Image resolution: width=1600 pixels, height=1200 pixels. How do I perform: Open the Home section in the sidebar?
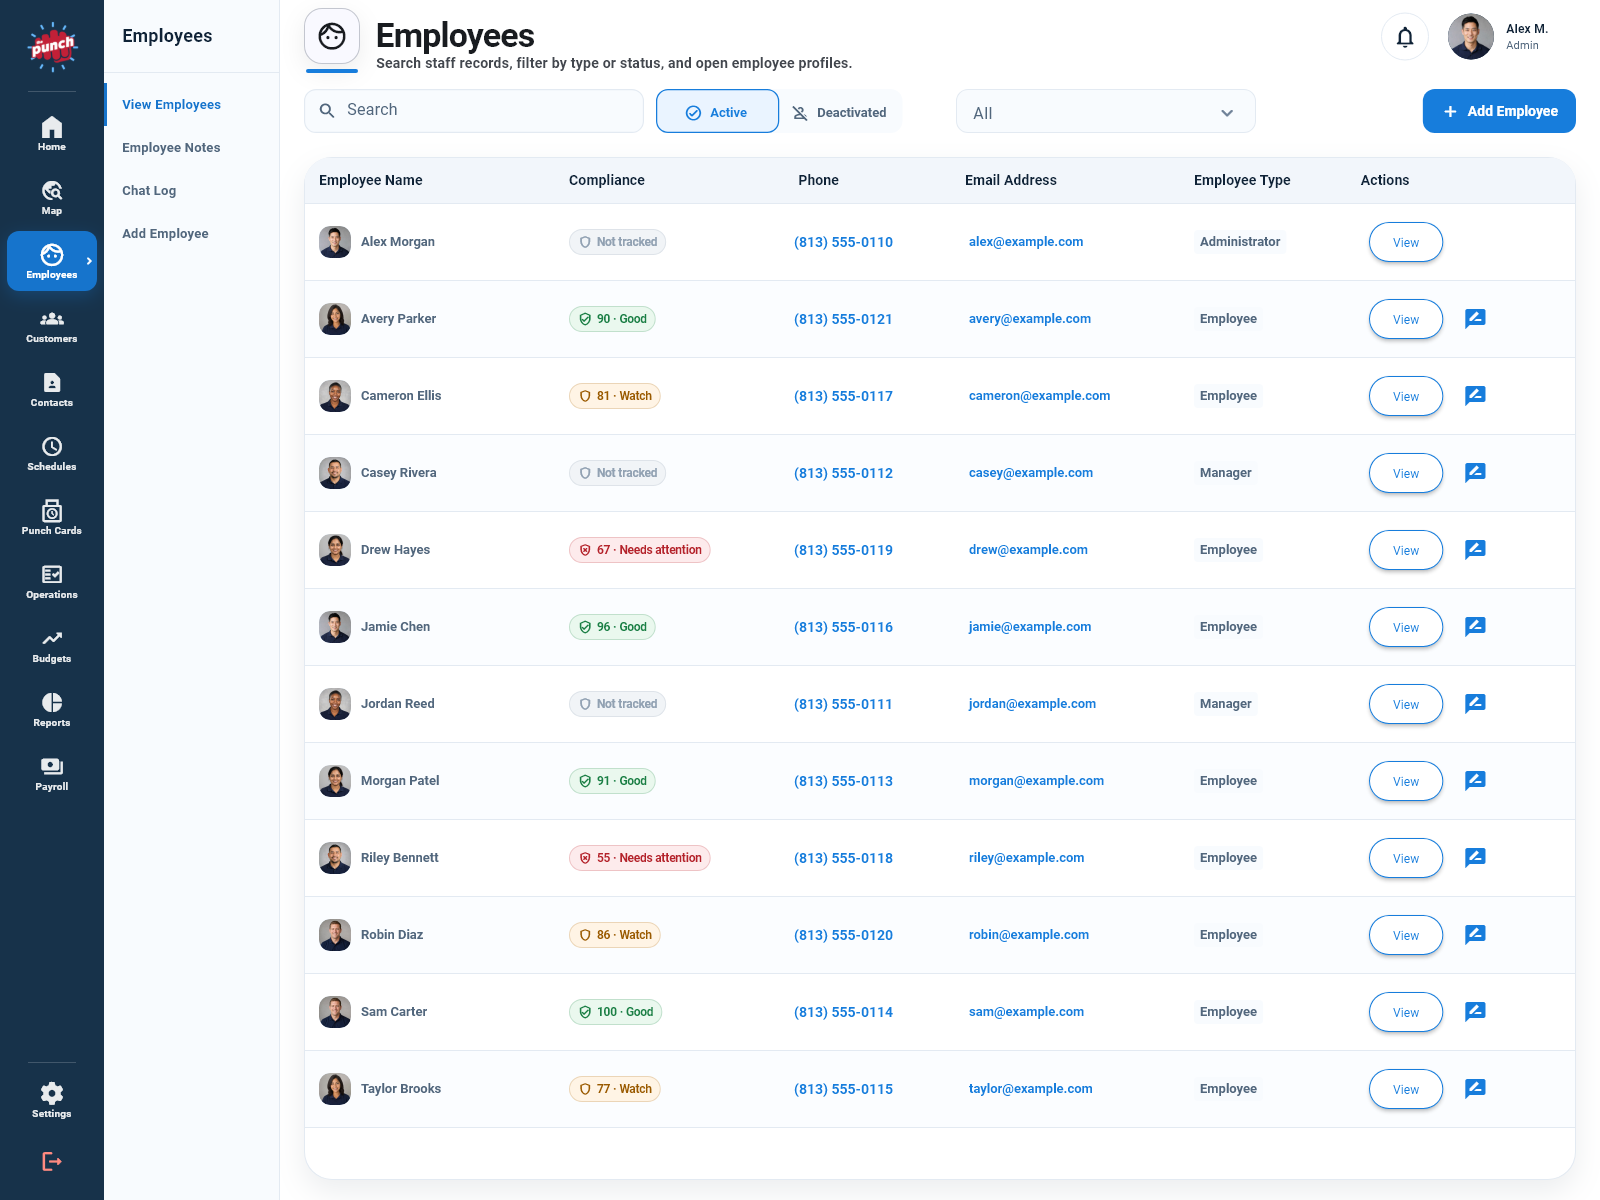52,134
